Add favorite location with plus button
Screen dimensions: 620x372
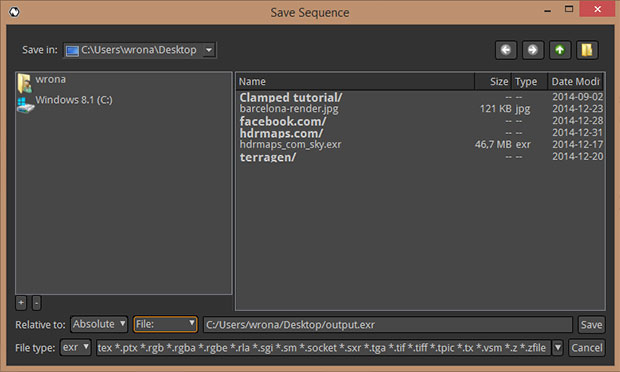click(x=21, y=303)
